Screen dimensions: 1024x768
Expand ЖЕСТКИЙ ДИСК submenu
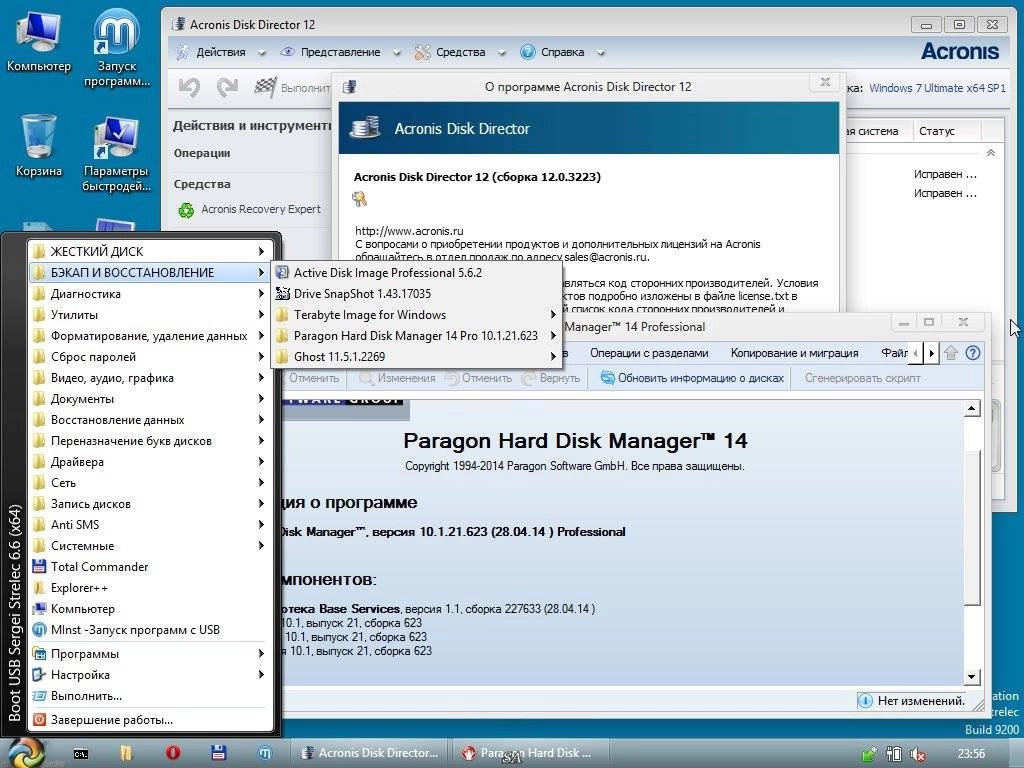151,251
